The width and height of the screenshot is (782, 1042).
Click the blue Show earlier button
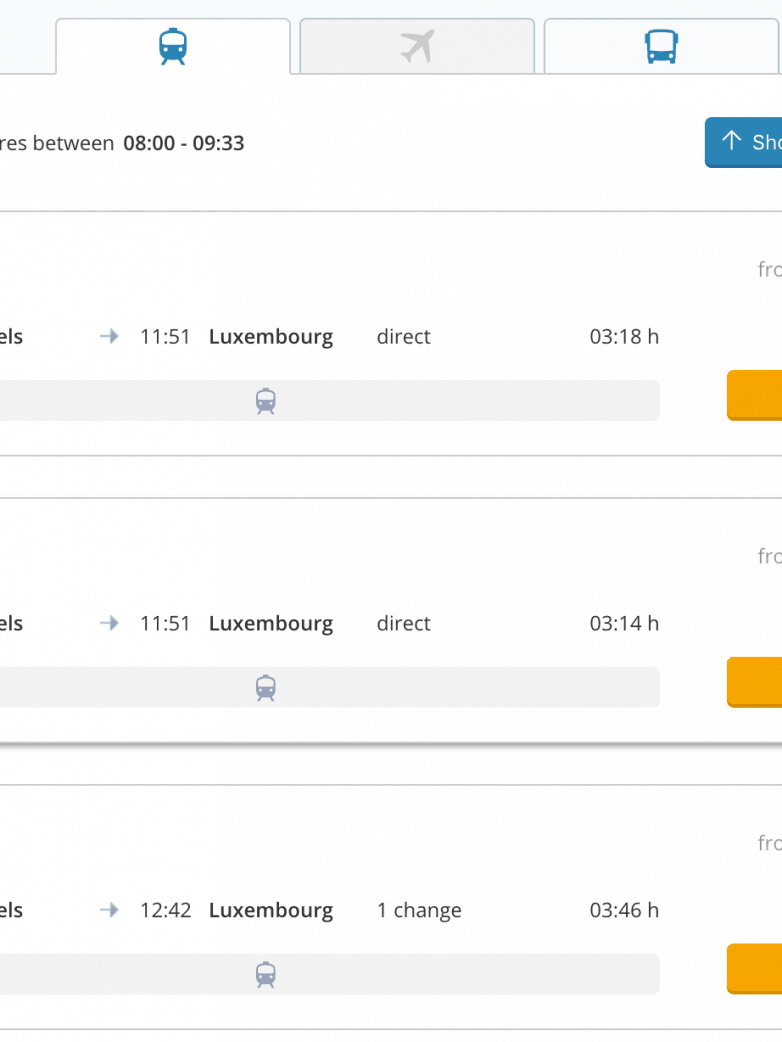pos(744,143)
